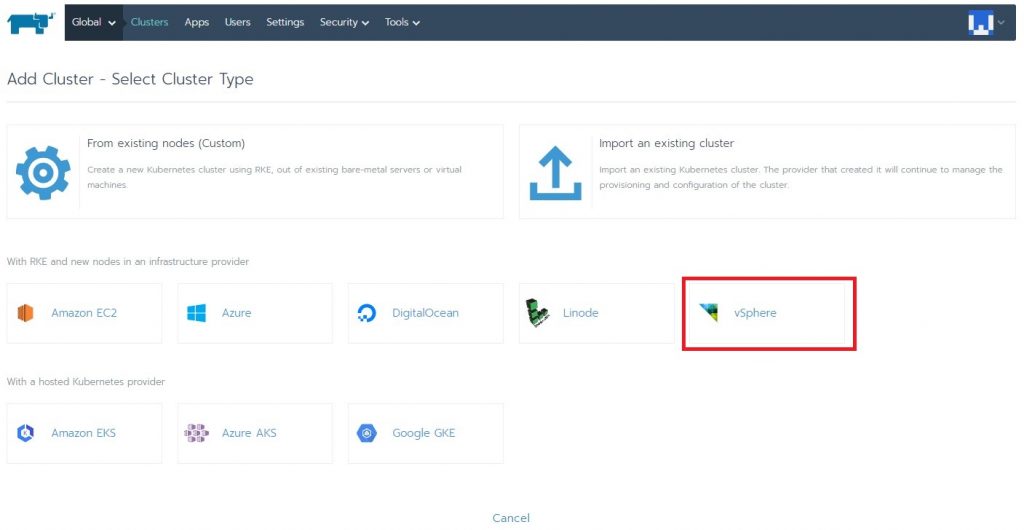Click the vSphere logo icon
The width and height of the screenshot is (1024, 530).
click(708, 313)
